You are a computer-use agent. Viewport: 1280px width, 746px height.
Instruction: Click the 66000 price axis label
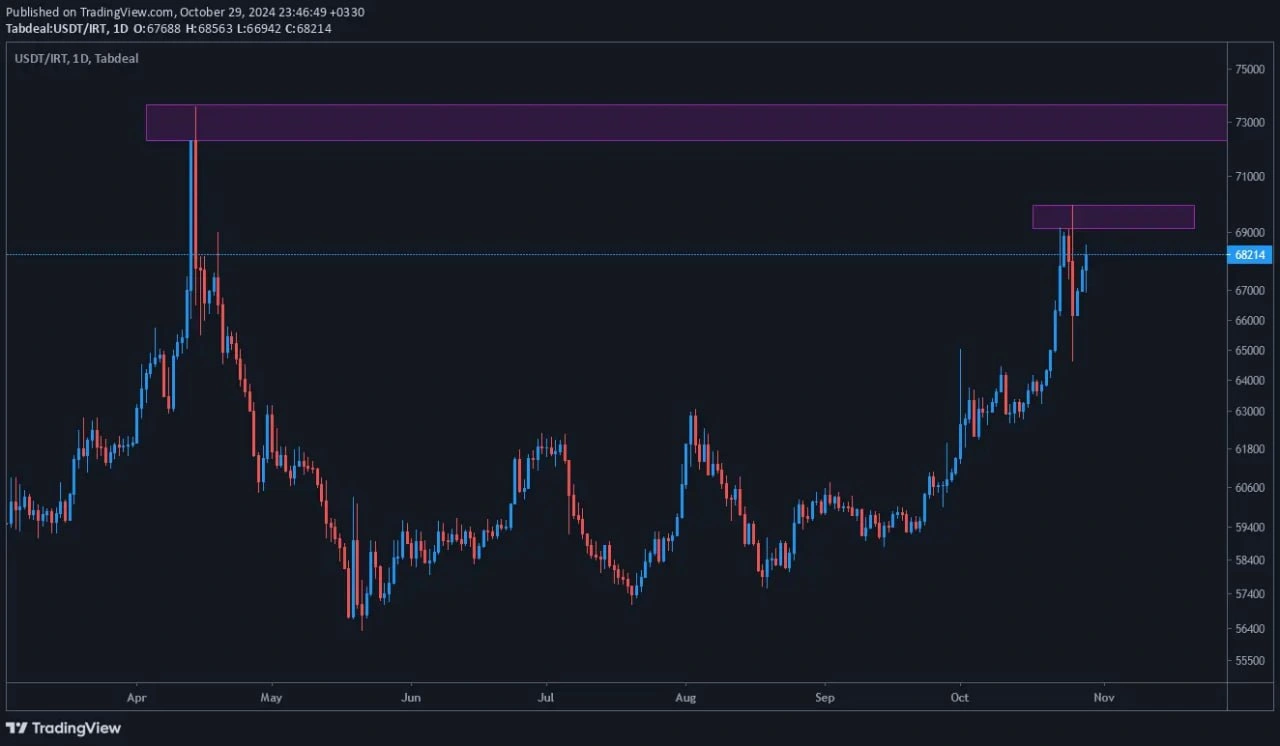[1251, 321]
